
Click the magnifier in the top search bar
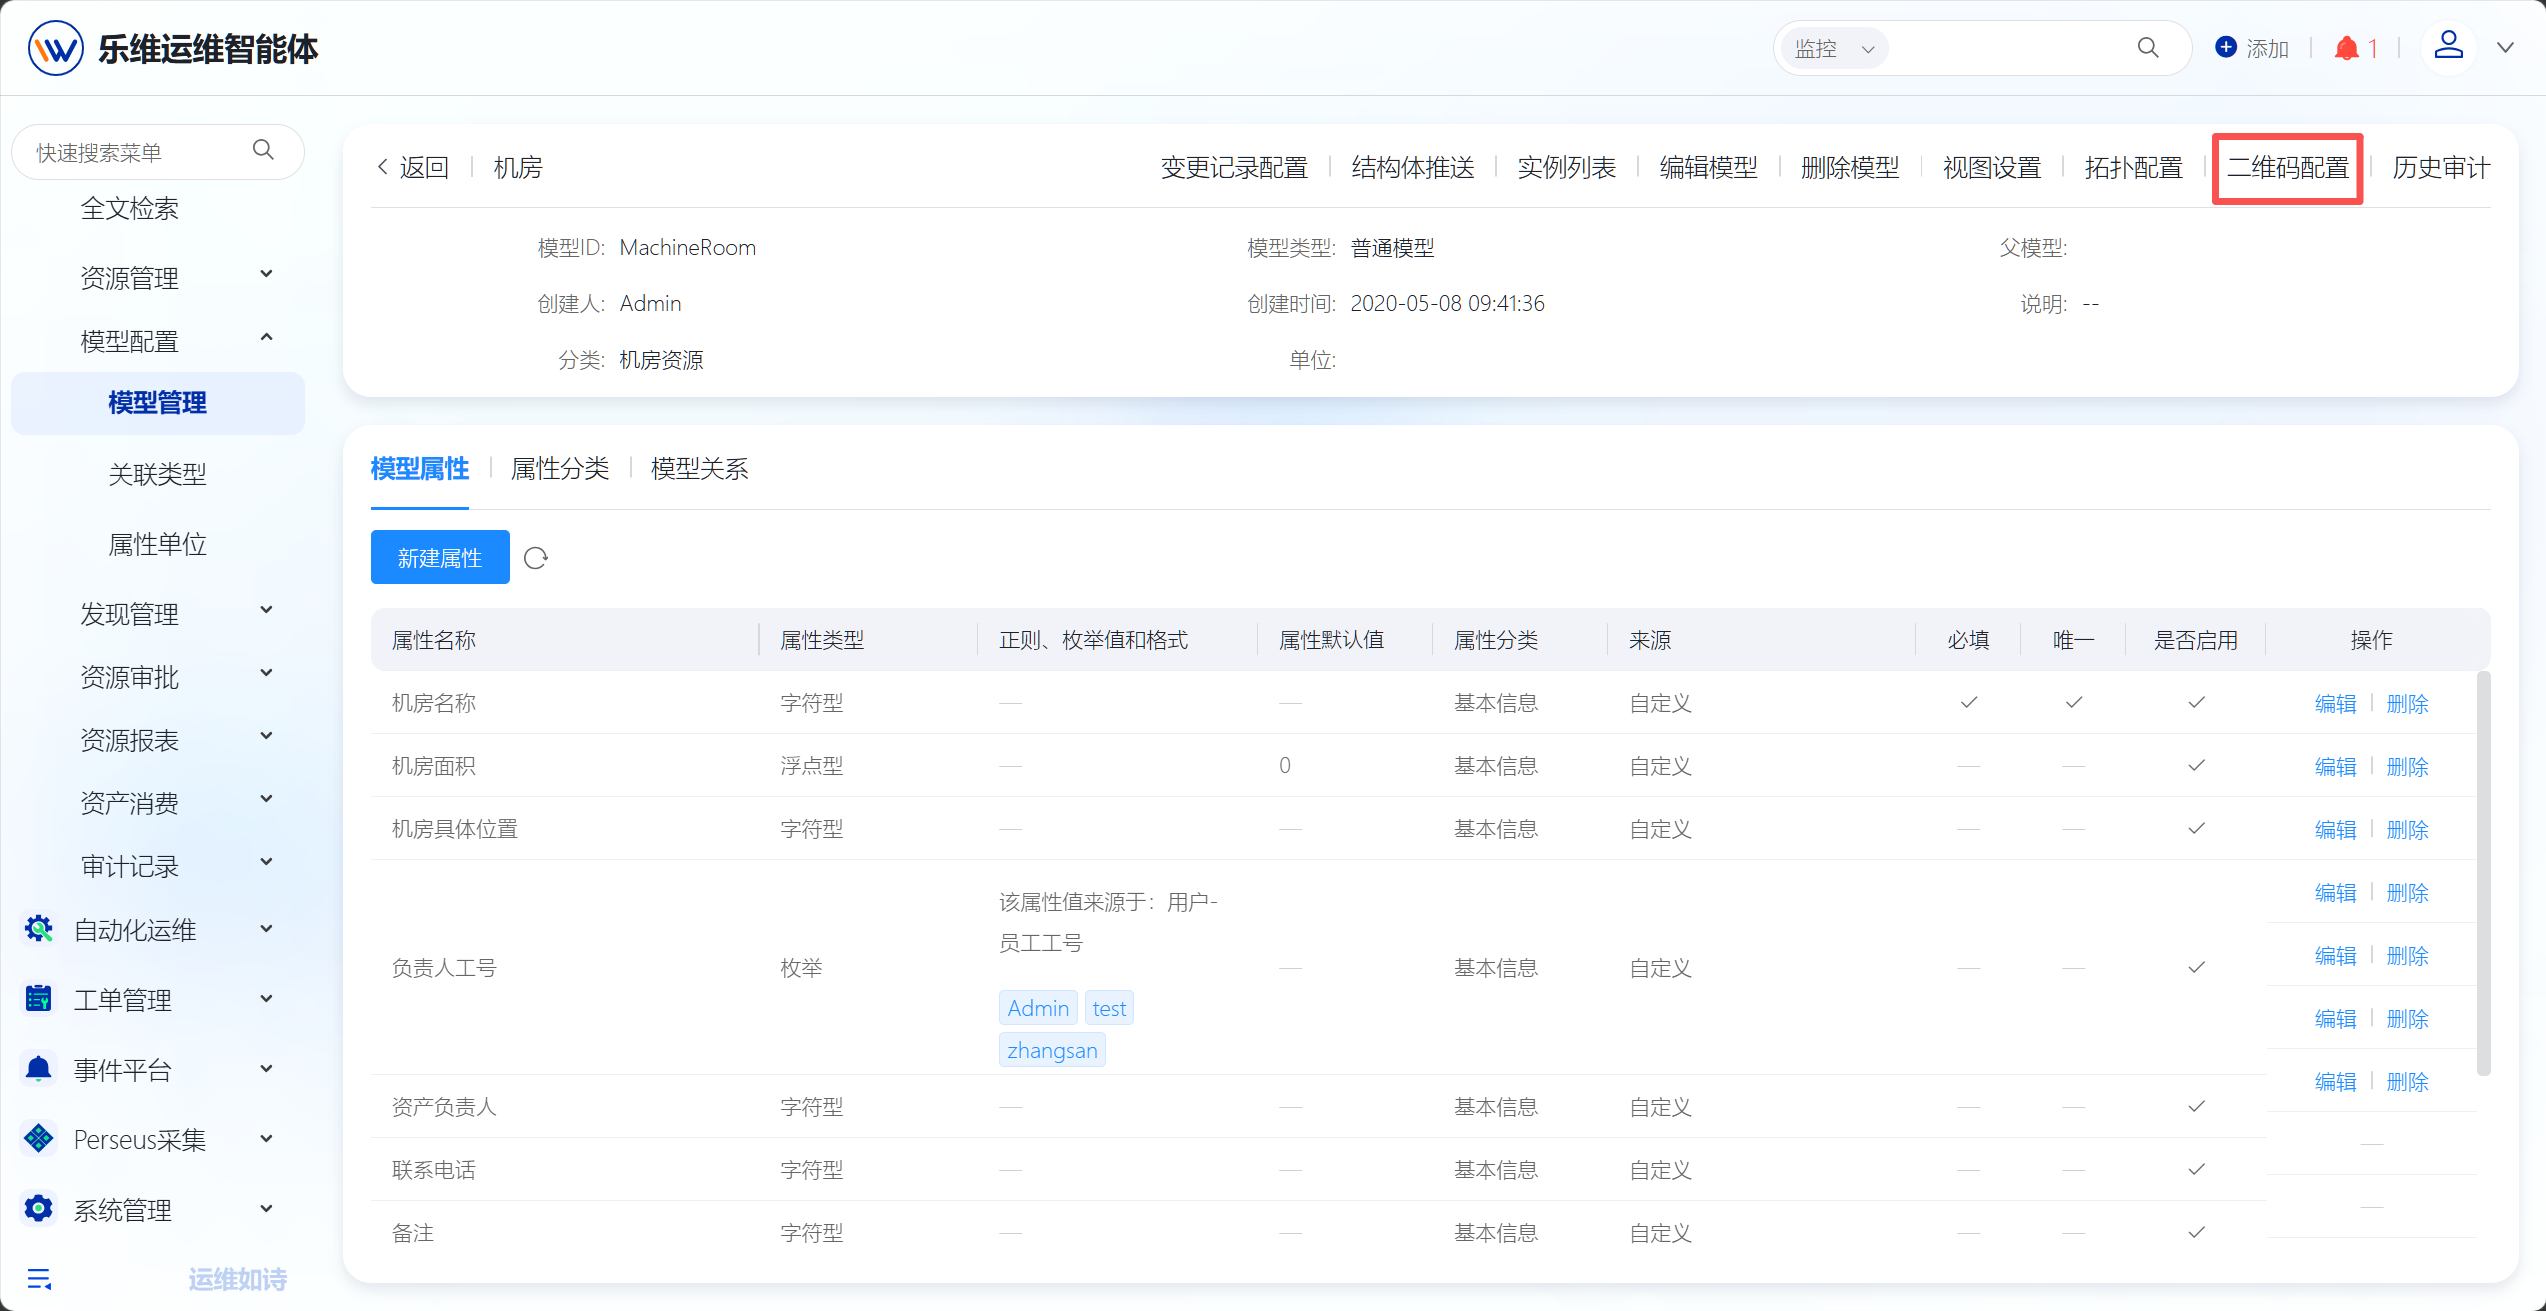click(x=2148, y=48)
